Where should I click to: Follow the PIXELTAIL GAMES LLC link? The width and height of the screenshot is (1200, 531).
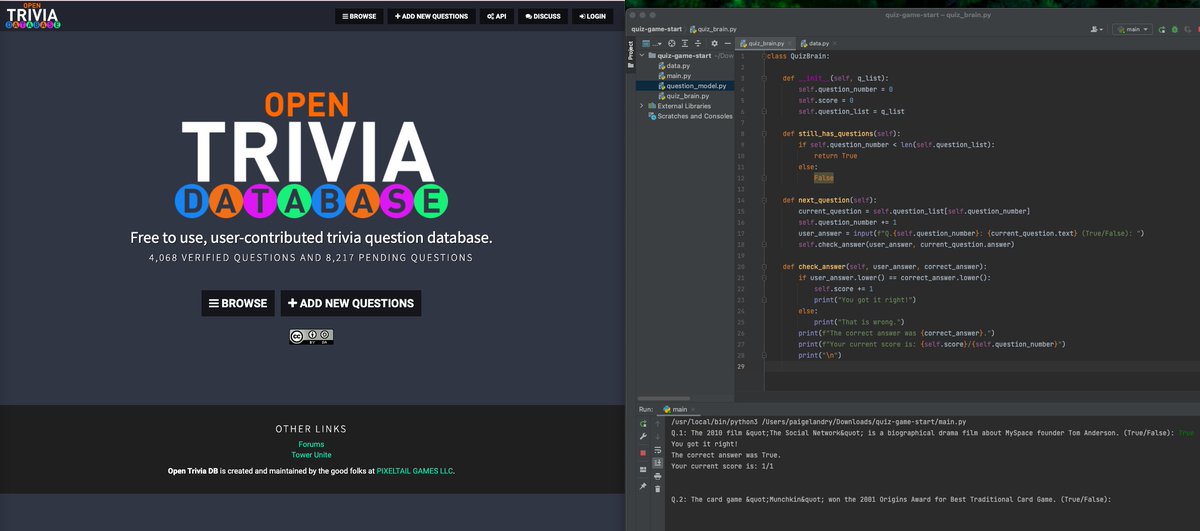[414, 470]
